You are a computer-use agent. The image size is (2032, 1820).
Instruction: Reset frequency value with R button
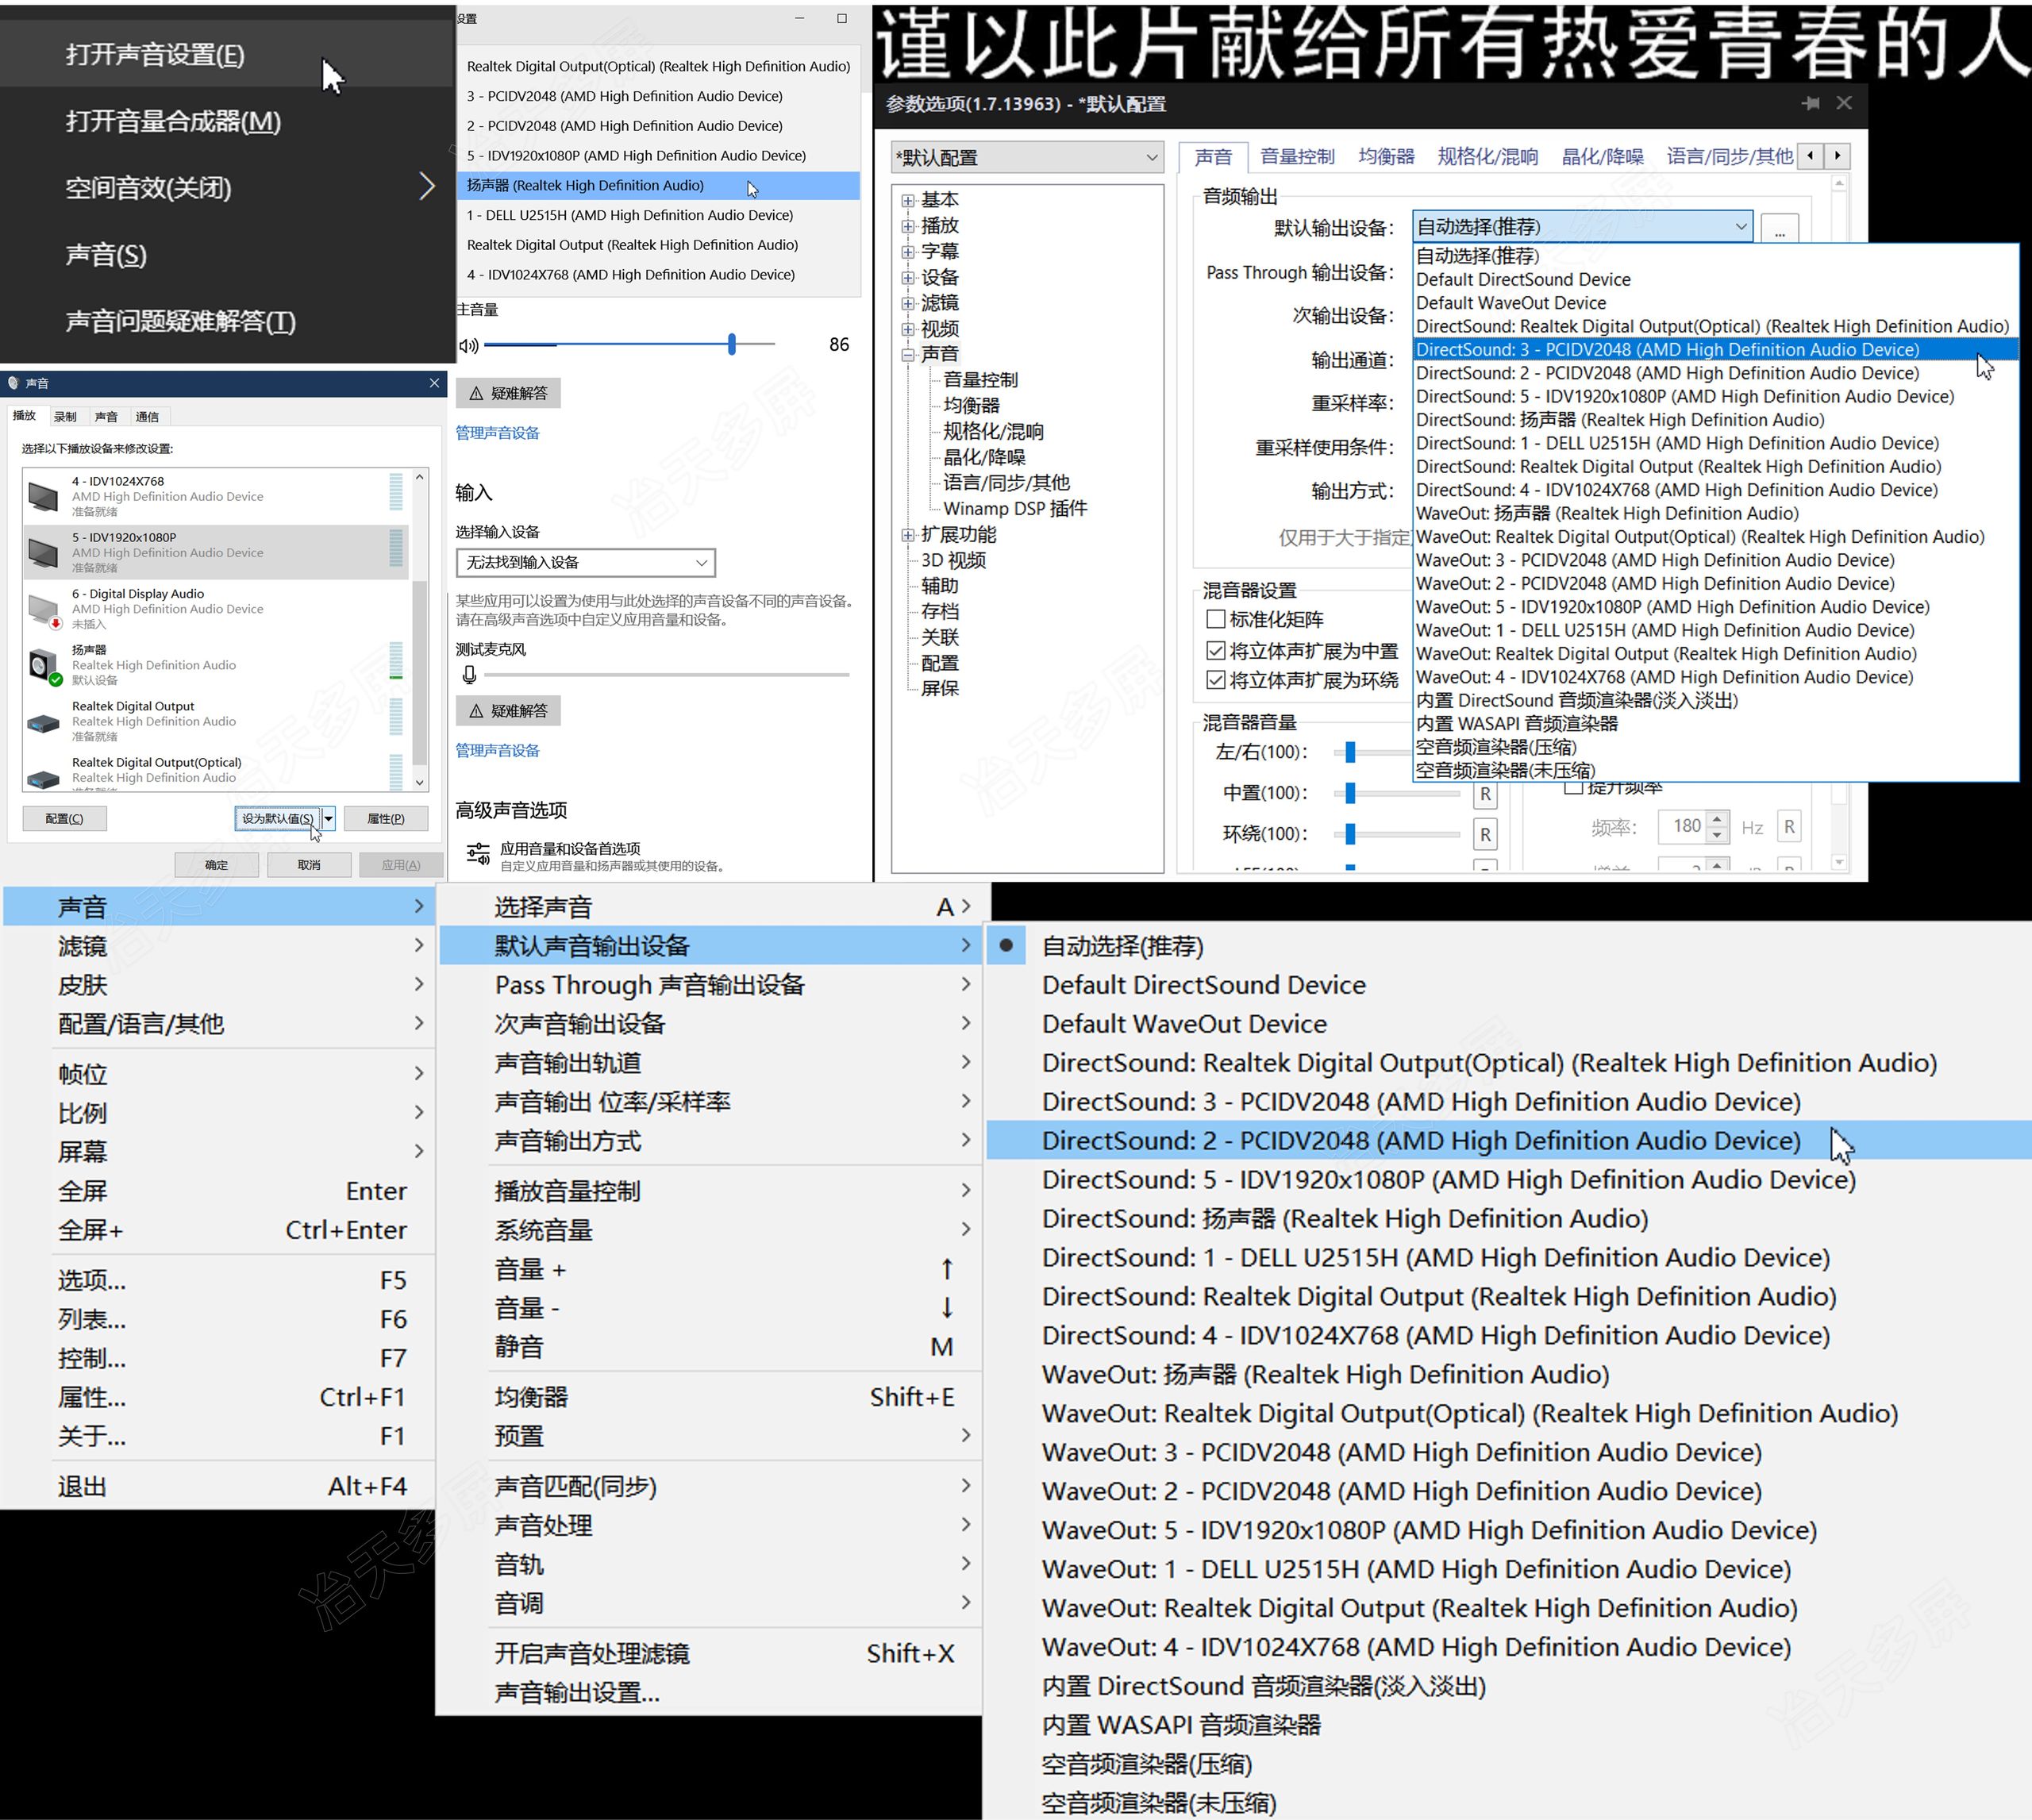pos(1789,827)
